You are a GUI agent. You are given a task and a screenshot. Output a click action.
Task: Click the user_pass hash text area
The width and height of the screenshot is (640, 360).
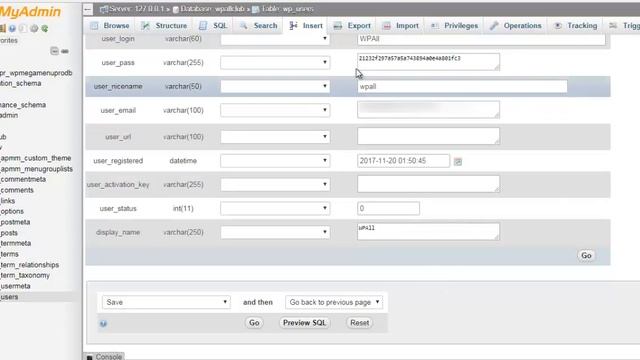428,62
